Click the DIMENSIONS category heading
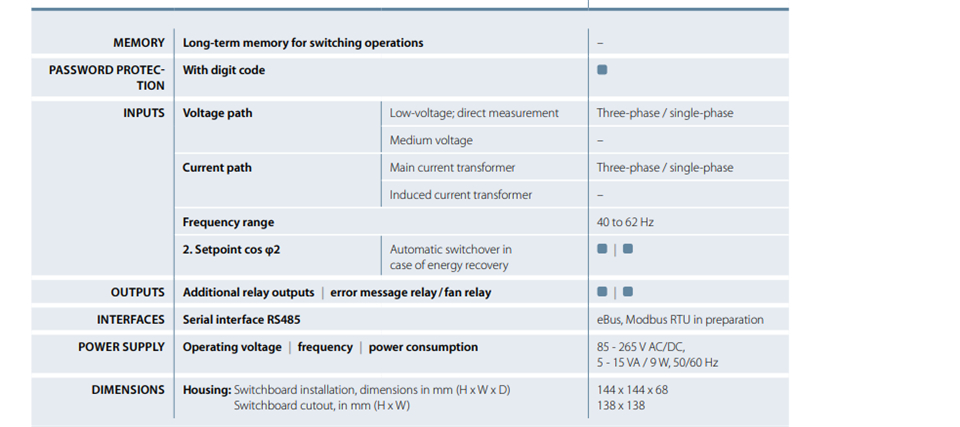The width and height of the screenshot is (960, 427). click(128, 390)
